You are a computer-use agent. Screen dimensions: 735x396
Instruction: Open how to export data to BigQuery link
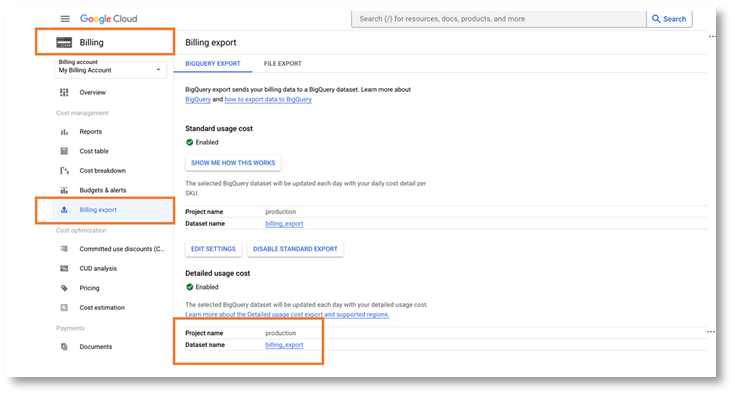click(x=268, y=99)
